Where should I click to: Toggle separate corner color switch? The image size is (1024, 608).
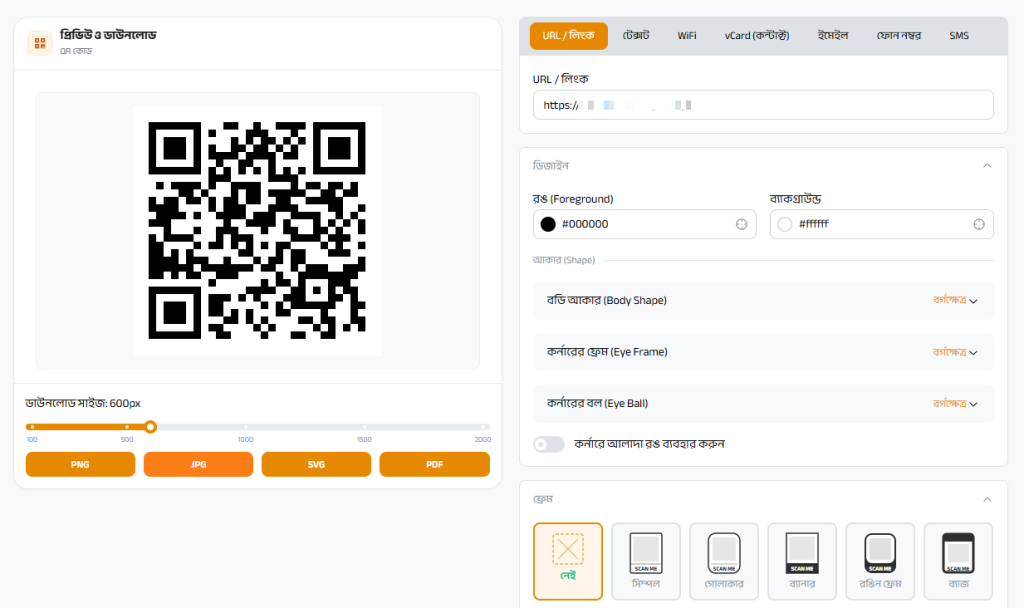pos(549,444)
